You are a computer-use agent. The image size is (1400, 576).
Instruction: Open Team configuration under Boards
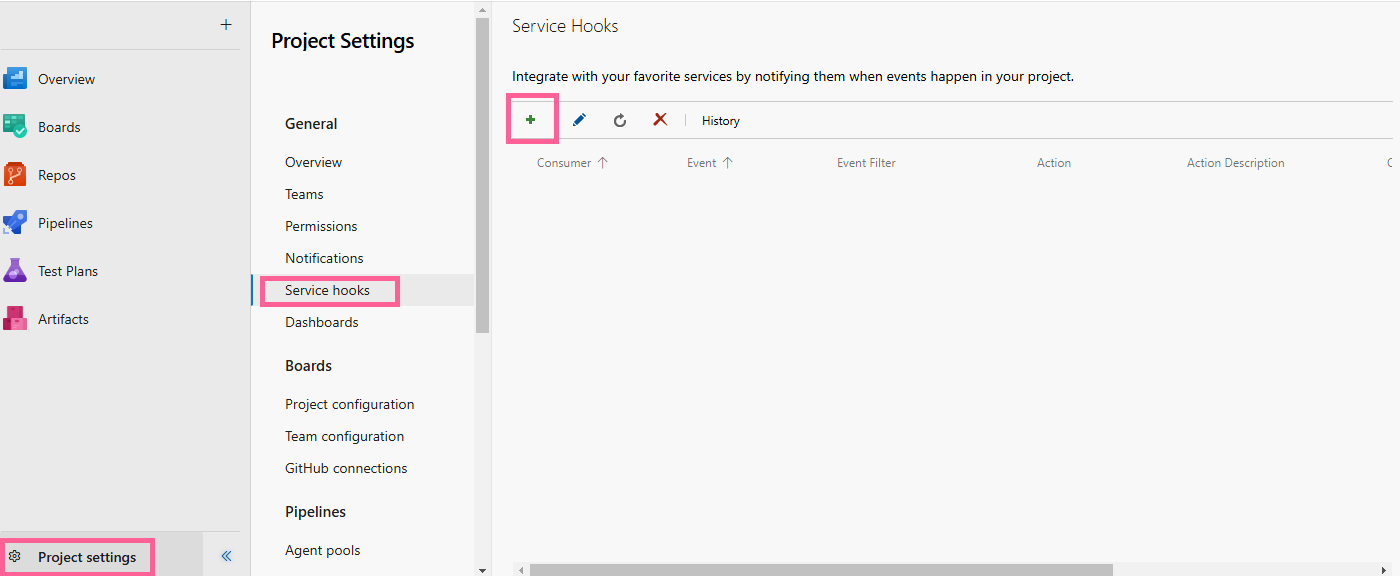click(x=344, y=436)
